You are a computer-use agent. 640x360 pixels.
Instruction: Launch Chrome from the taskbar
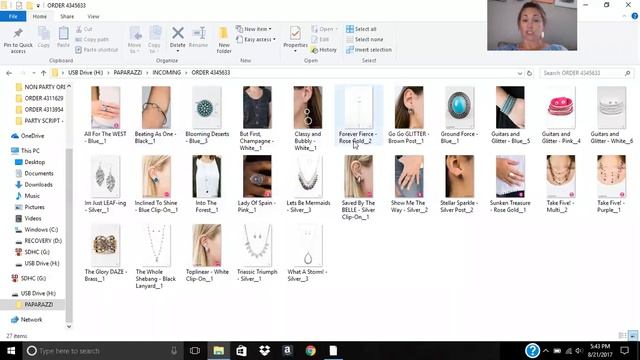coord(311,351)
